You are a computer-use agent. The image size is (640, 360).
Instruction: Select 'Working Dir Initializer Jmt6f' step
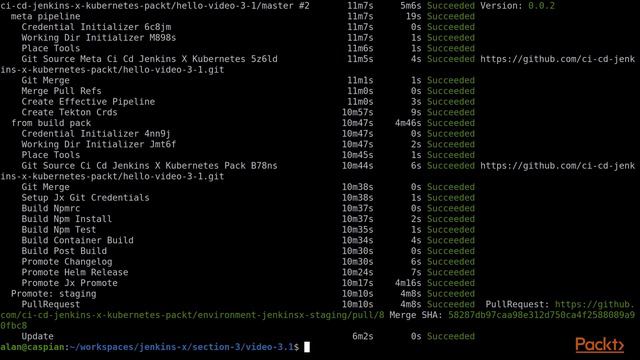pyautogui.click(x=99, y=144)
